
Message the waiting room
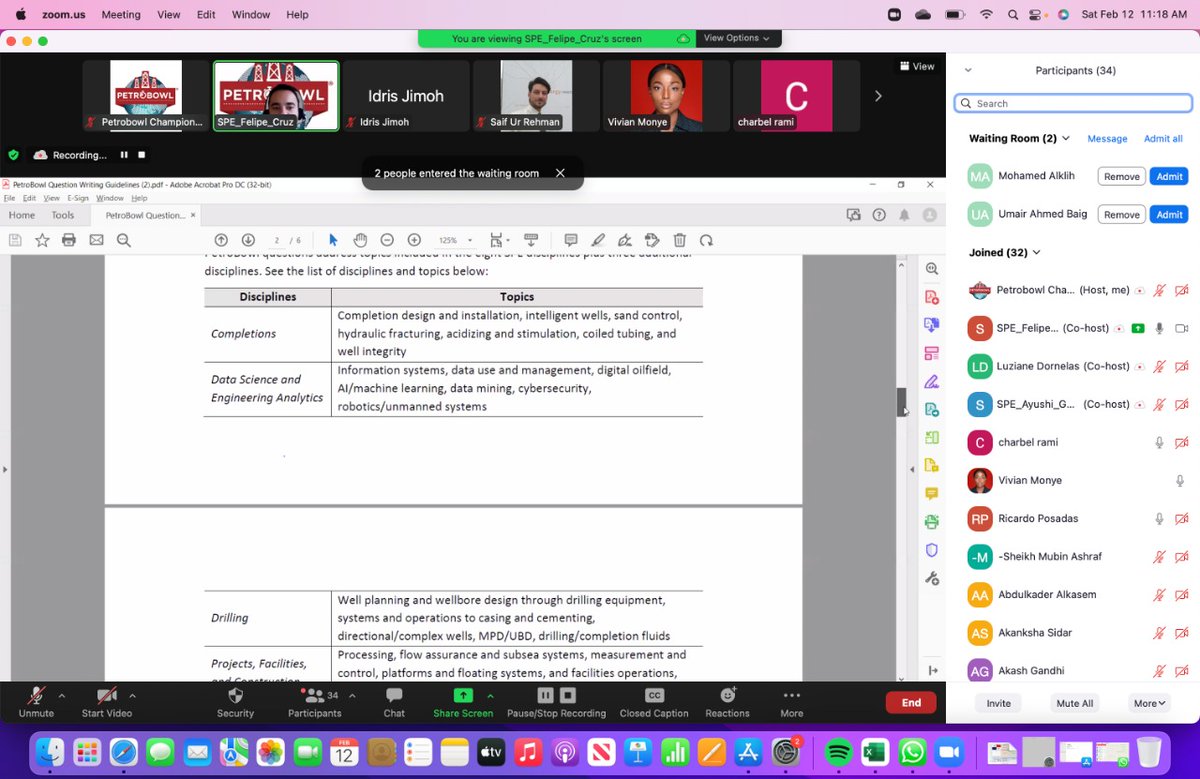pos(1107,139)
